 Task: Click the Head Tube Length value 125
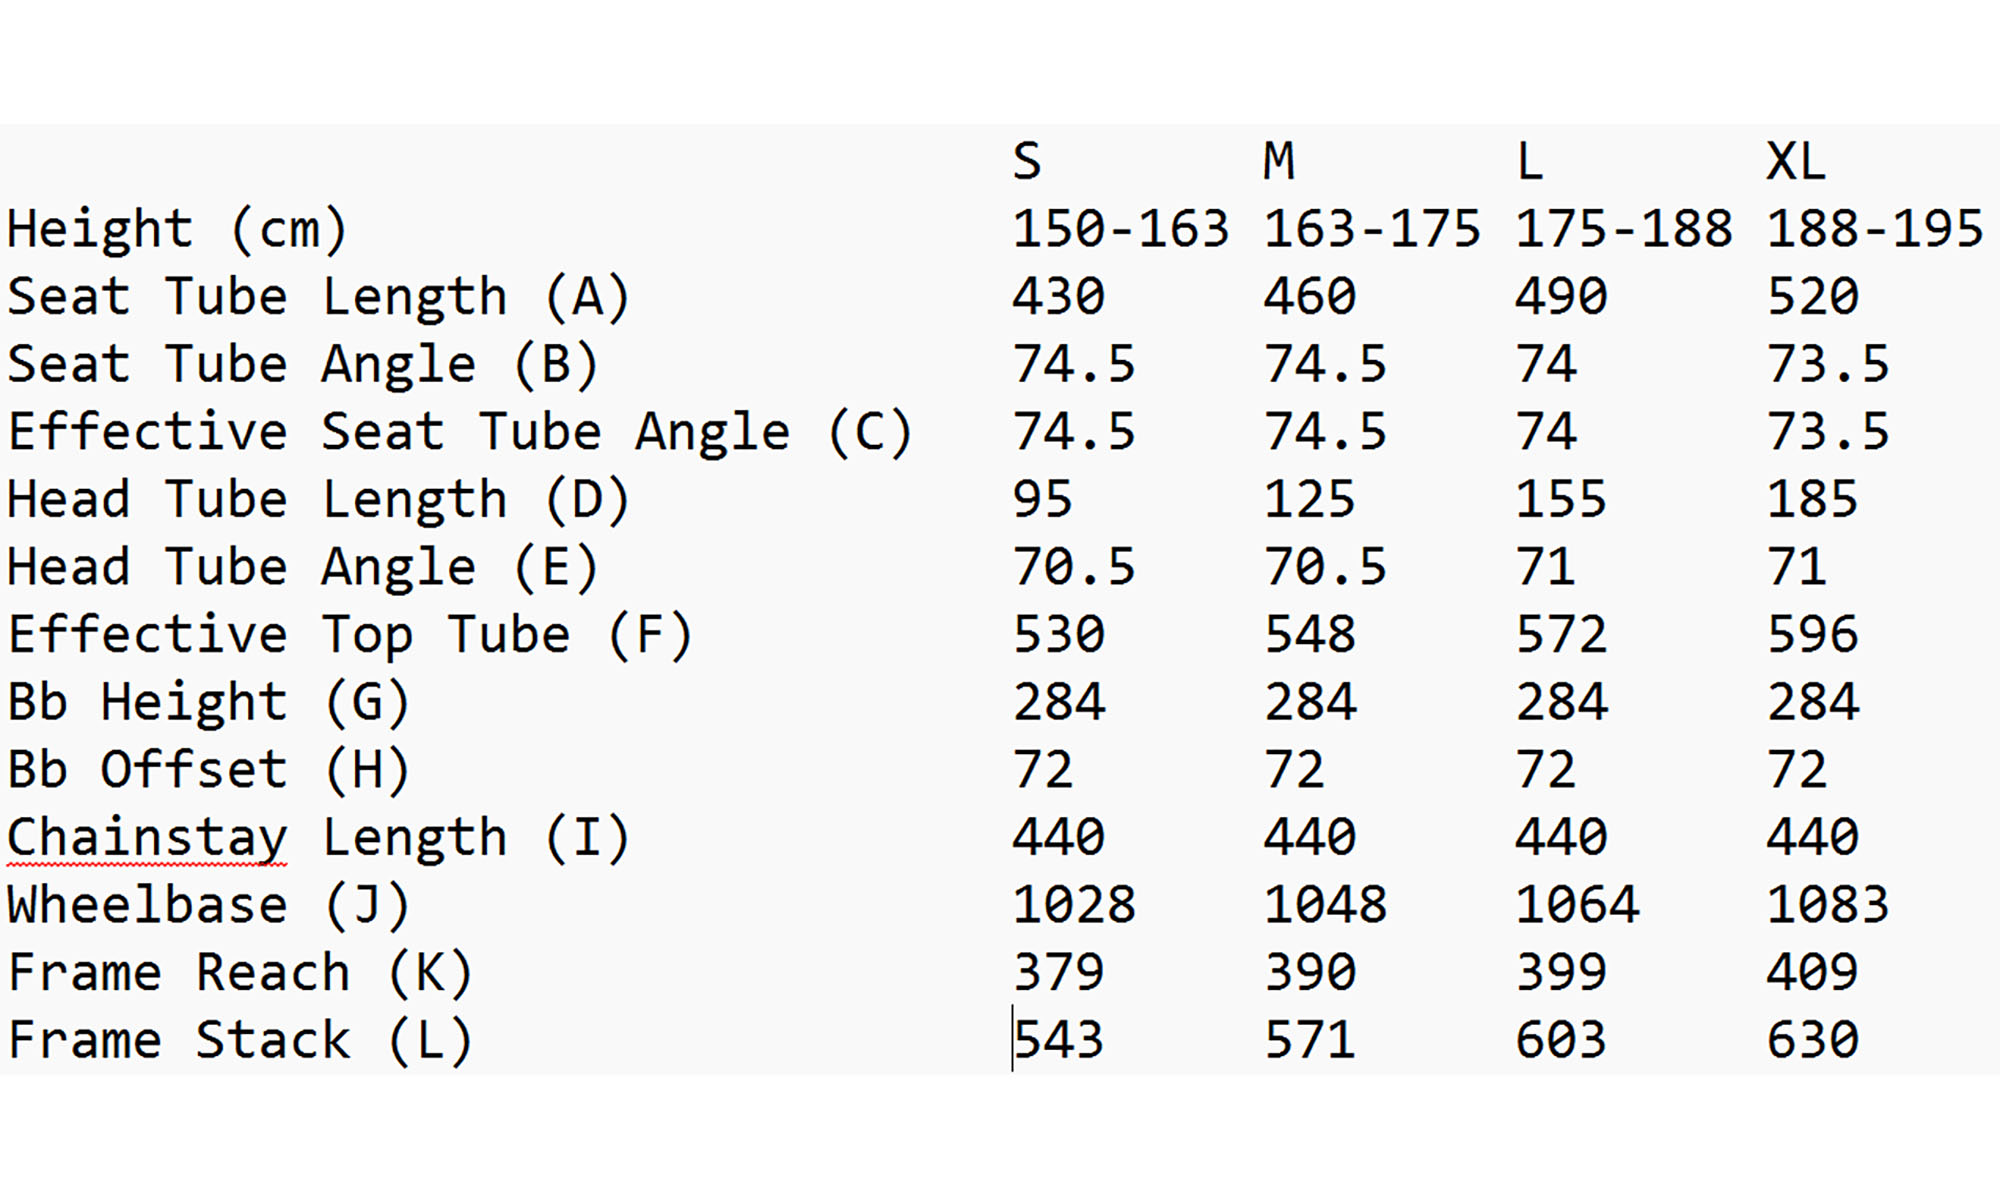coord(1309,499)
